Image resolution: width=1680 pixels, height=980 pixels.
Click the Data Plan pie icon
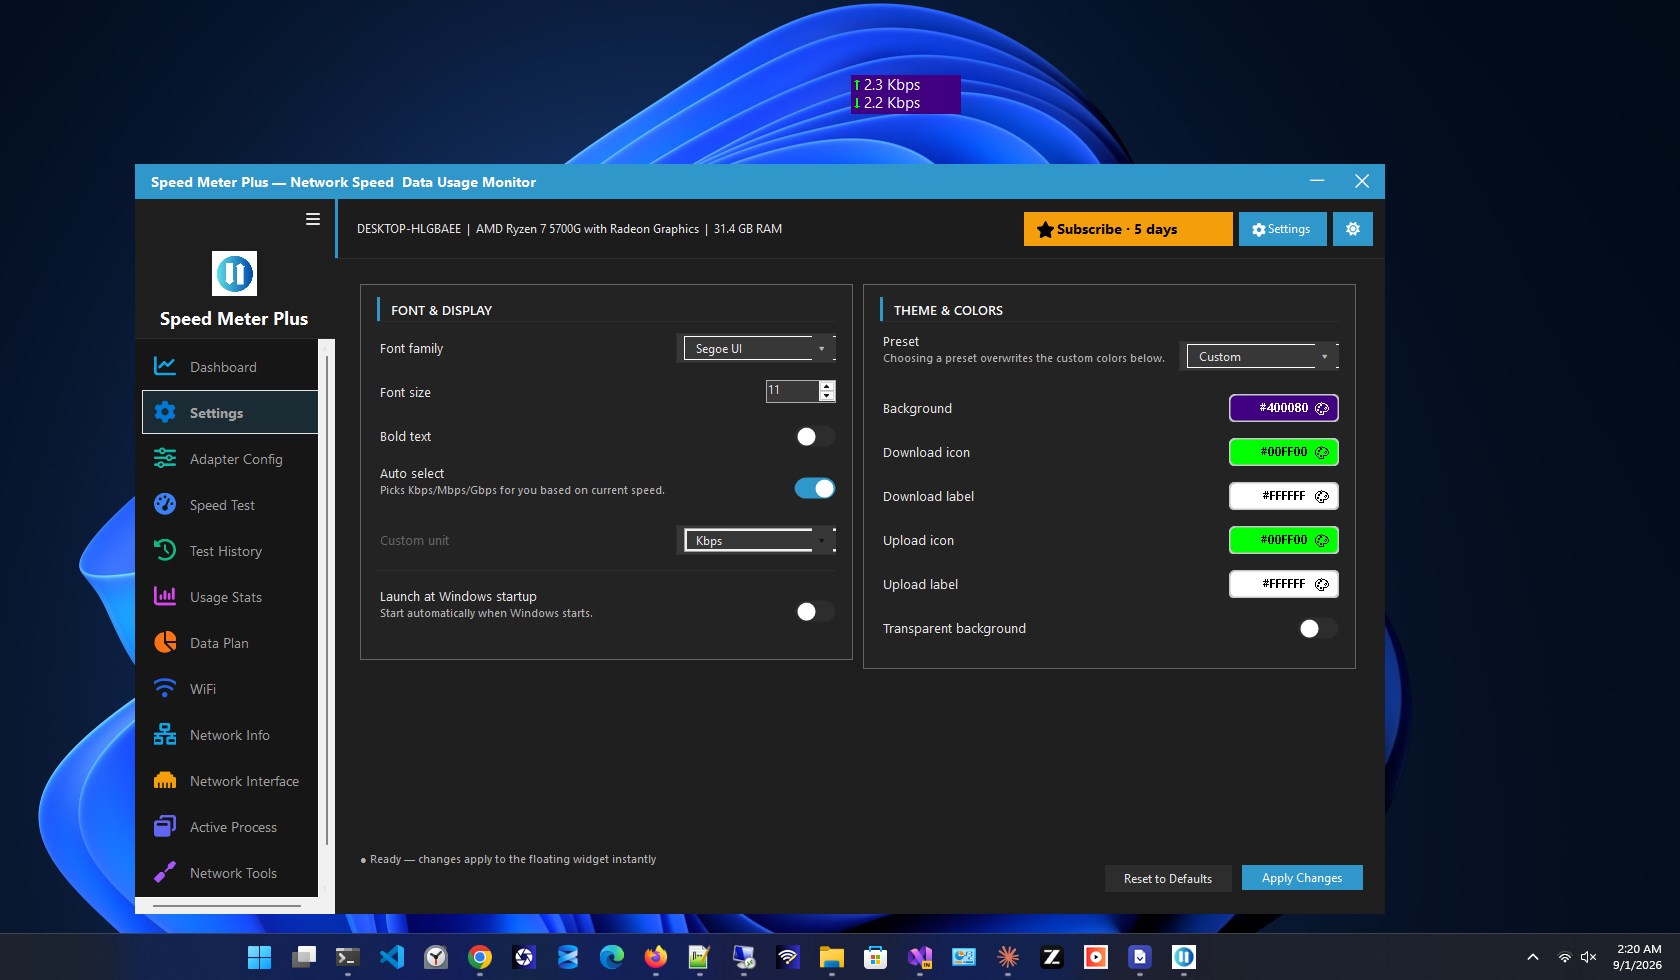(165, 642)
